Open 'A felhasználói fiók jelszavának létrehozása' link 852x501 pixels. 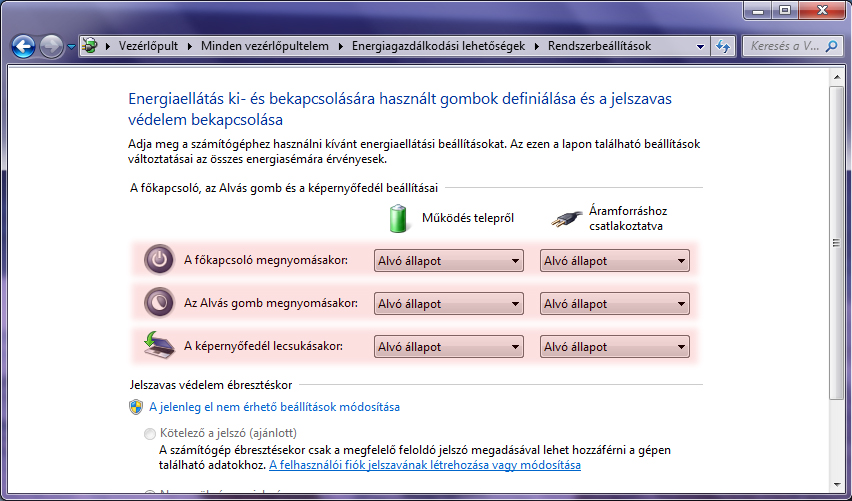coord(425,465)
